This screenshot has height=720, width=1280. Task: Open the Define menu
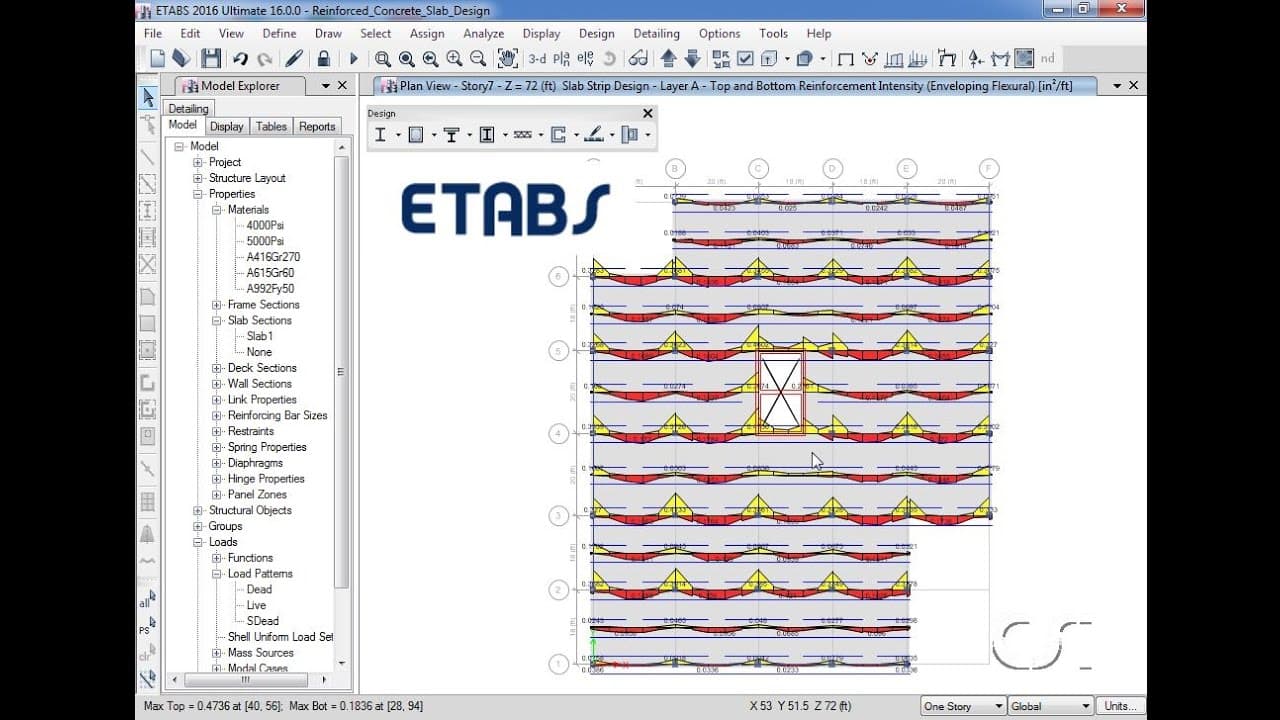point(279,33)
